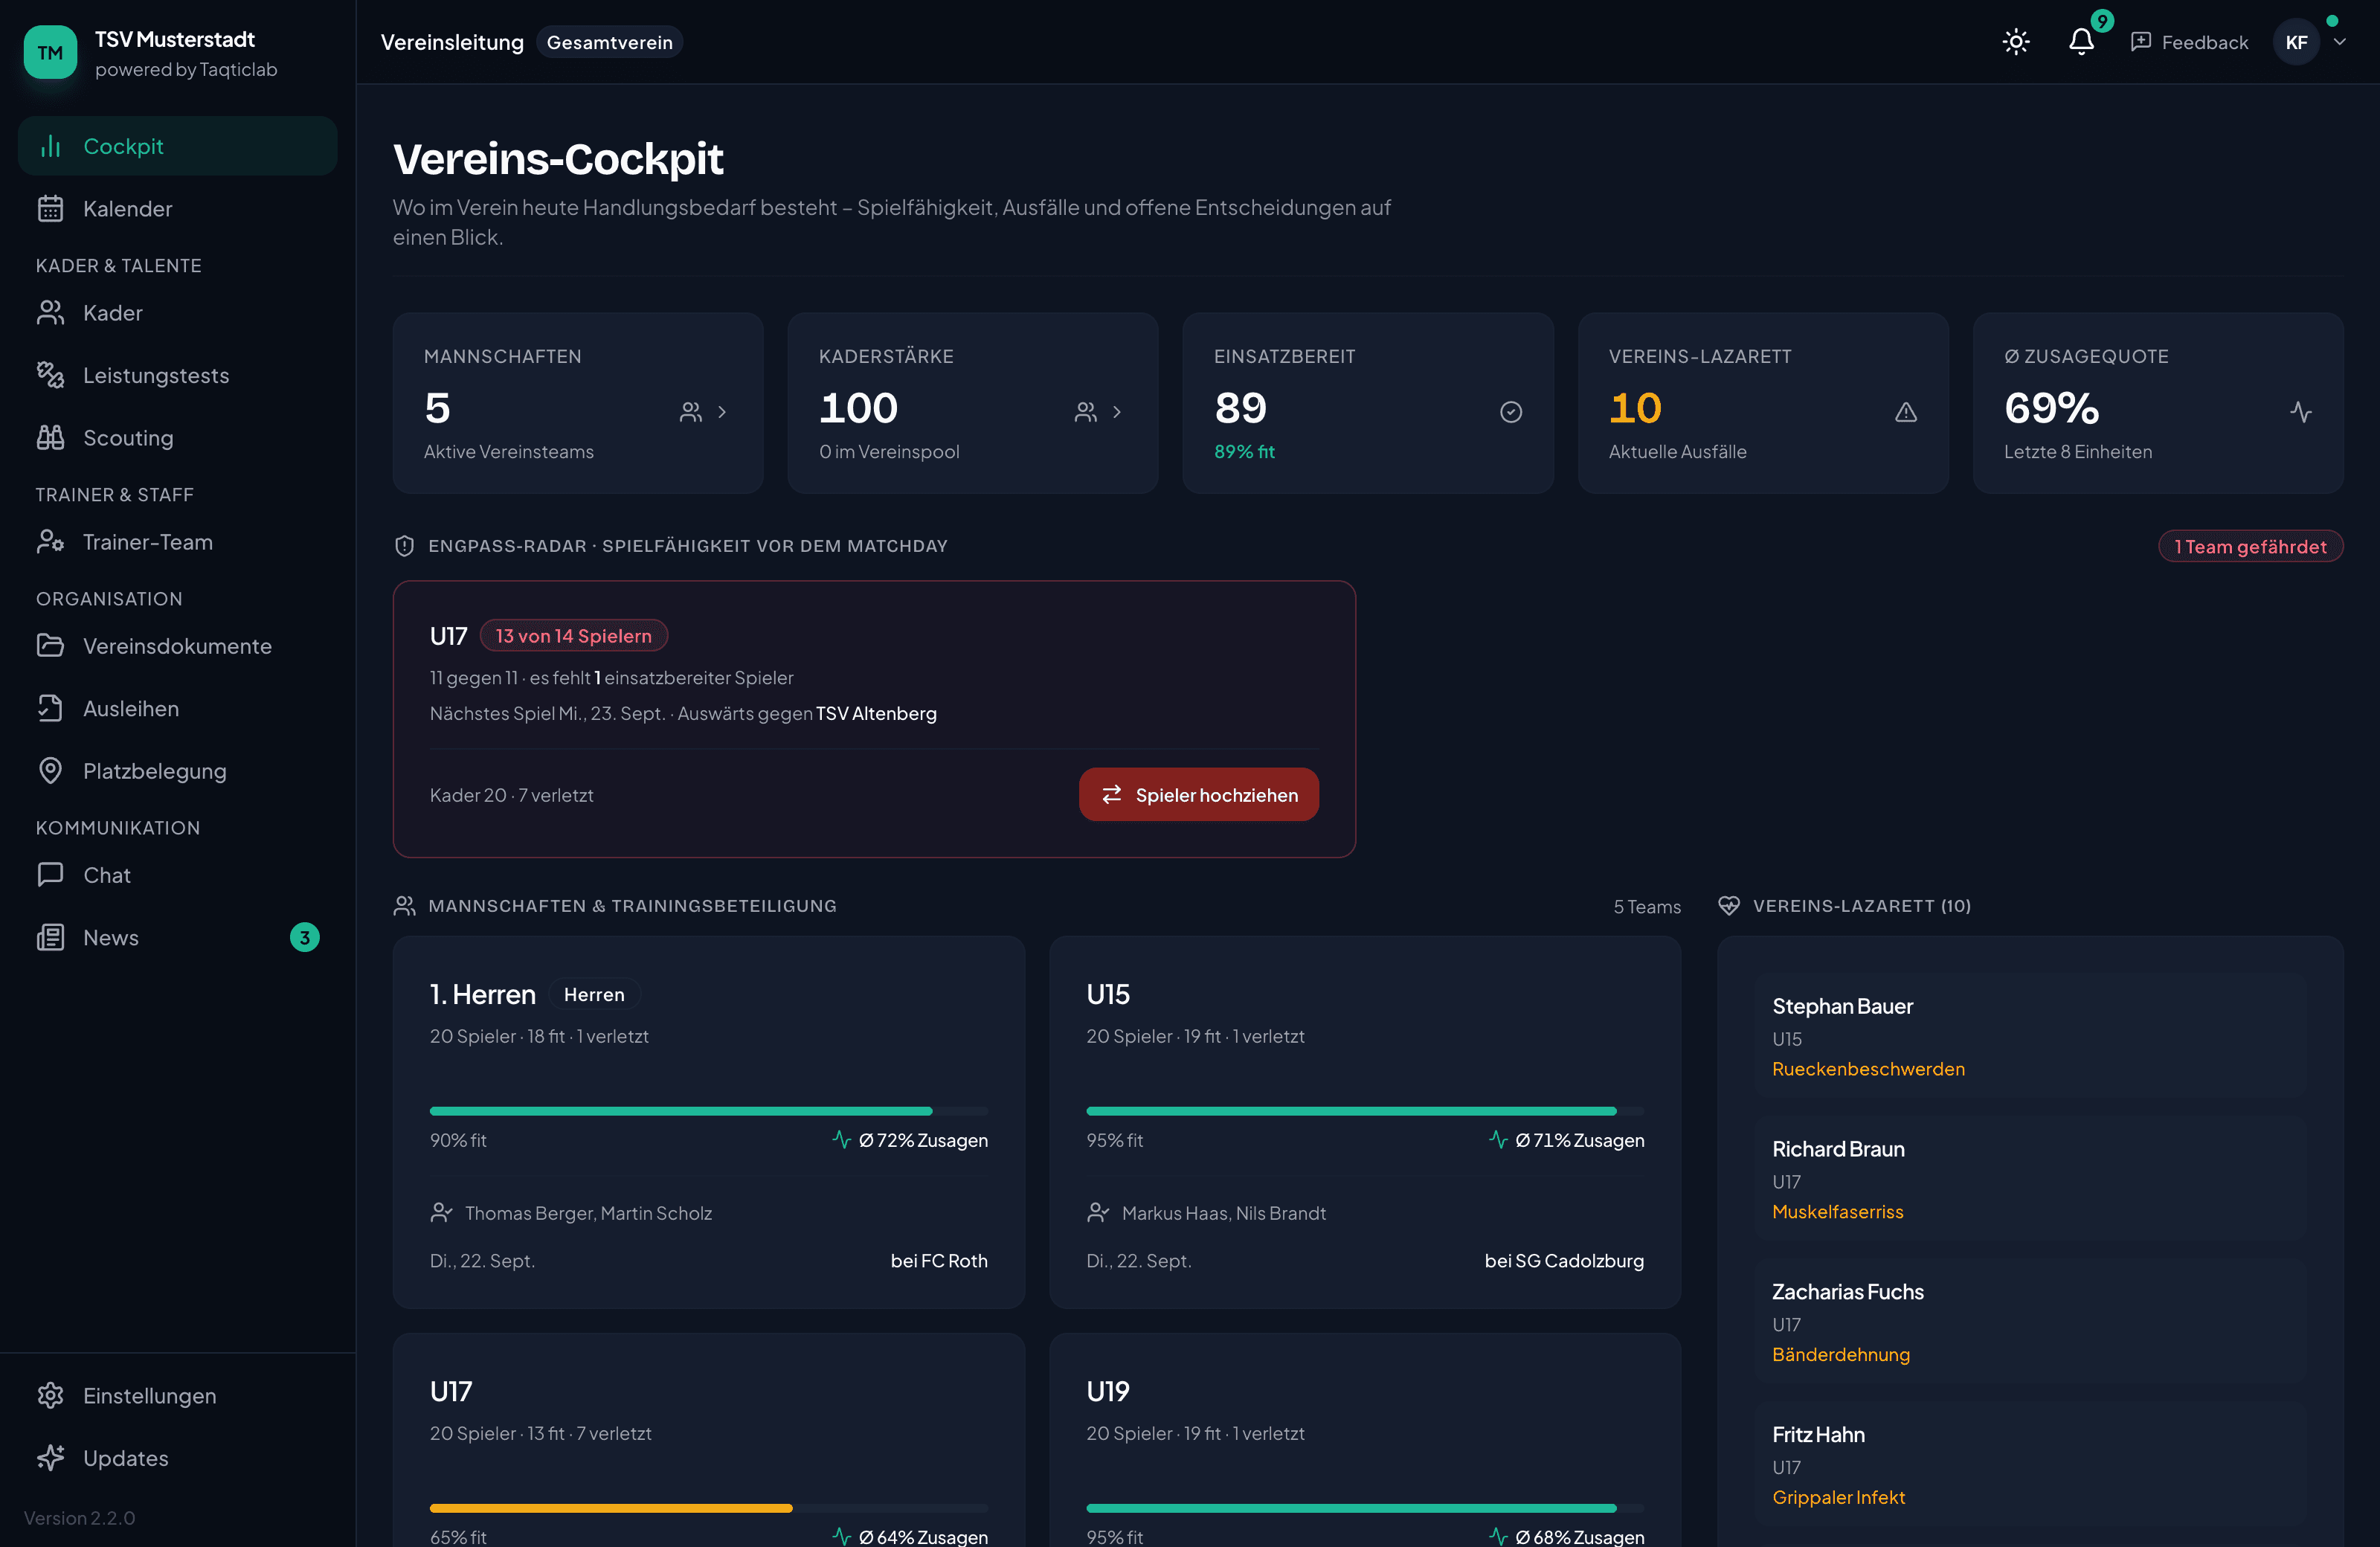Image resolution: width=2380 pixels, height=1547 pixels.
Task: Click the U17 65% fit orange progress bar
Action: pos(709,1508)
